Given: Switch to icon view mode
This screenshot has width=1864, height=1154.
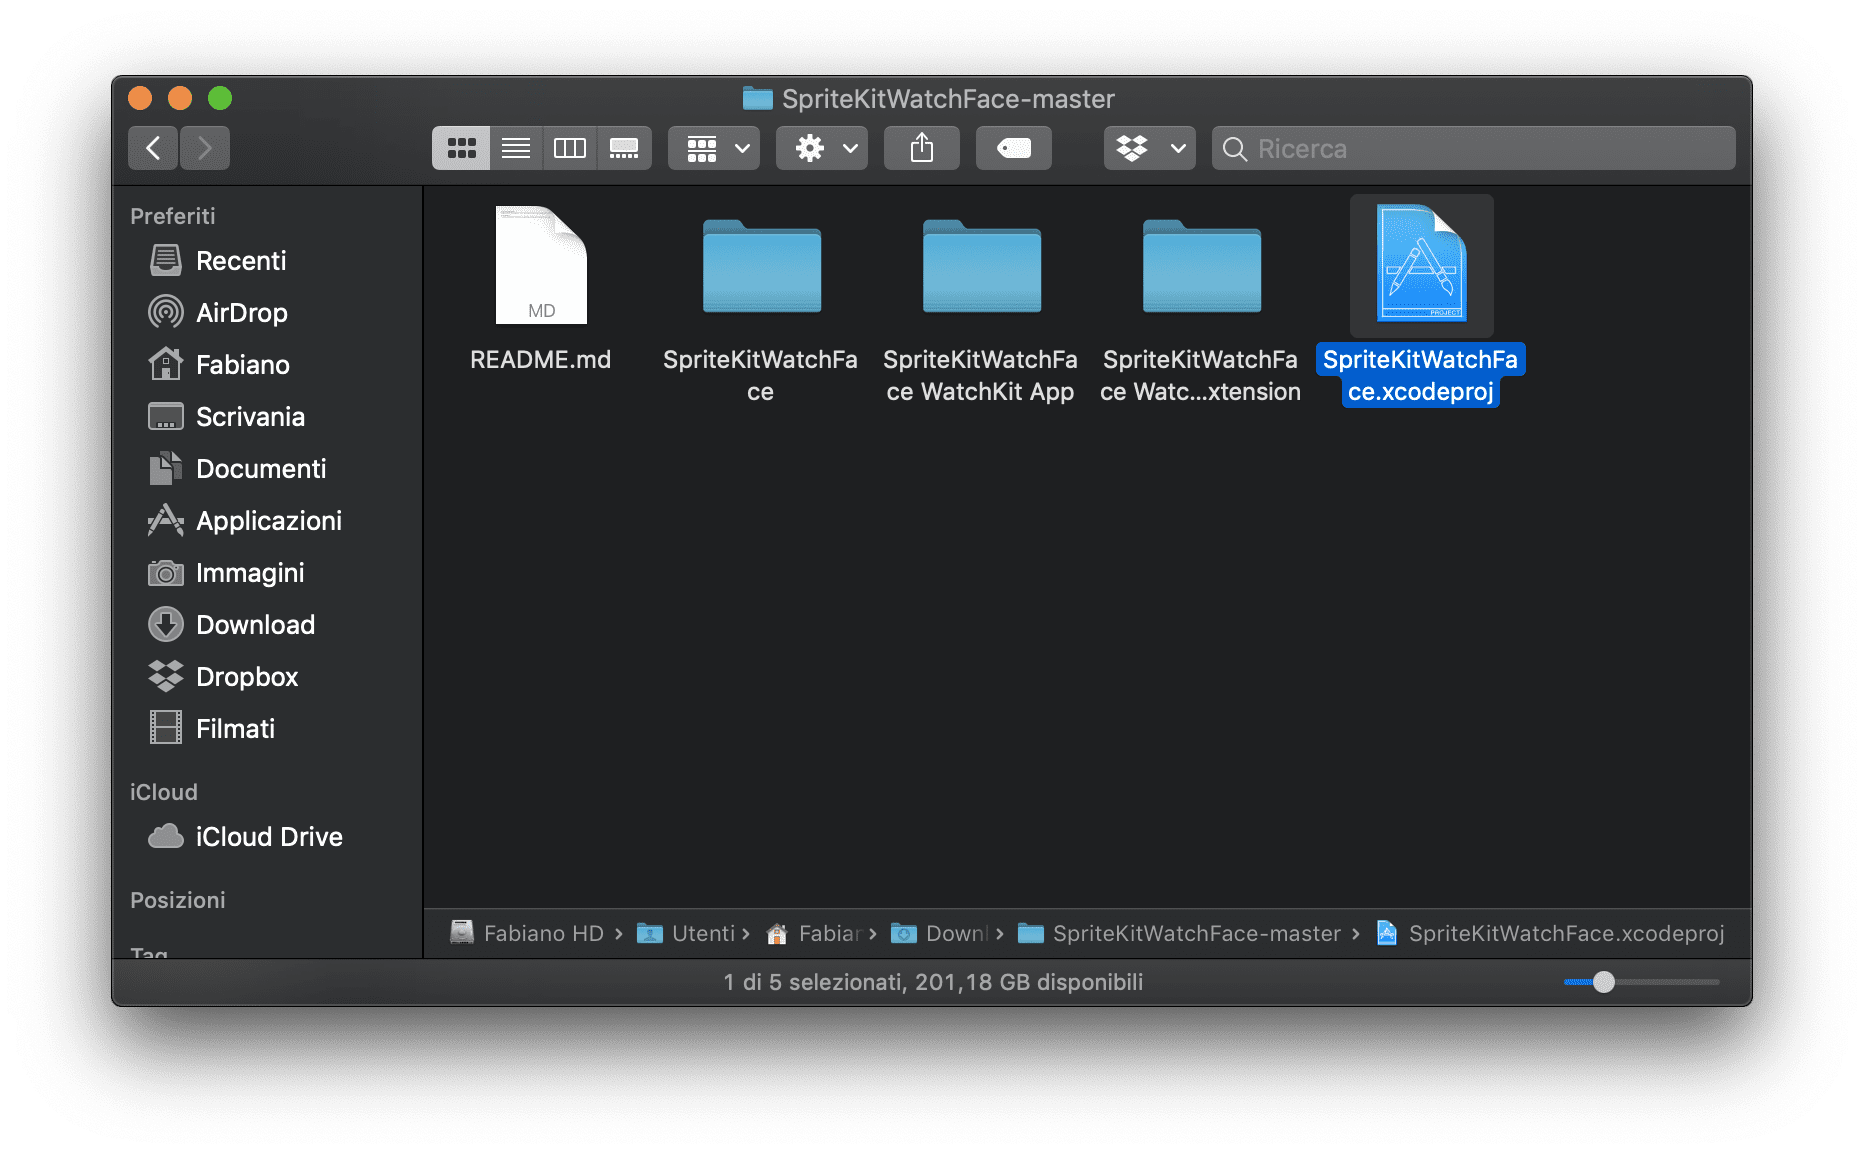Looking at the screenshot, I should coord(461,148).
